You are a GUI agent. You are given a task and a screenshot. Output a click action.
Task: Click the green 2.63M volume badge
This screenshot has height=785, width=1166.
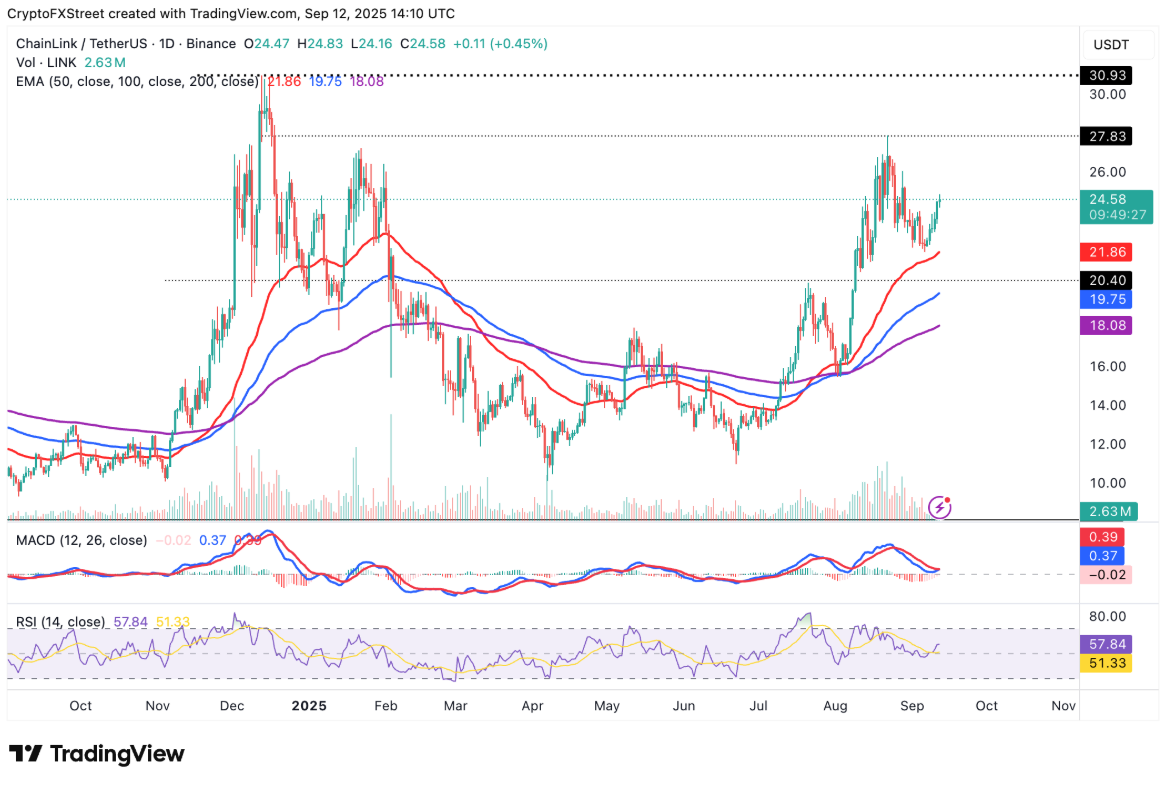[x=1107, y=510]
